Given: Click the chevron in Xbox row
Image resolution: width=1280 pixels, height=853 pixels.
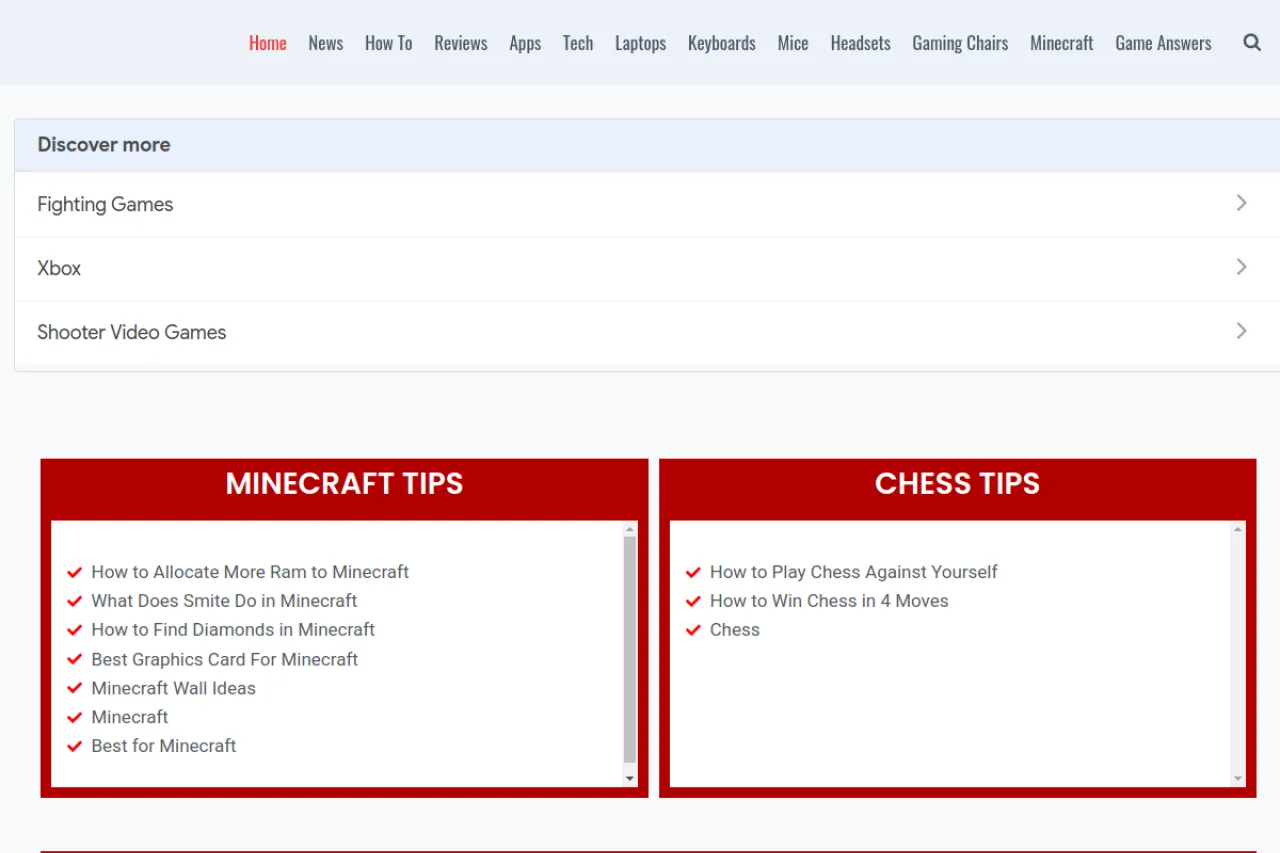Looking at the screenshot, I should pyautogui.click(x=1241, y=267).
